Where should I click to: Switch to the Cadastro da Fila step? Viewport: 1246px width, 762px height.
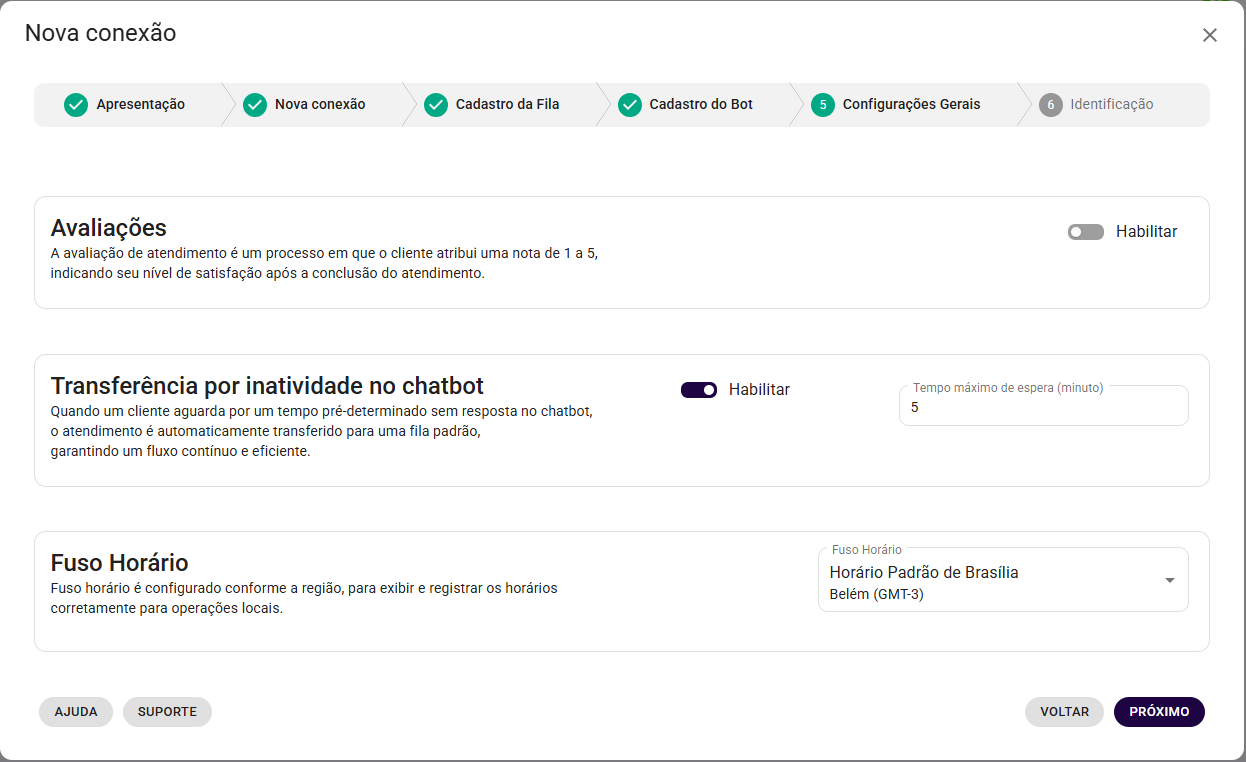pyautogui.click(x=507, y=105)
